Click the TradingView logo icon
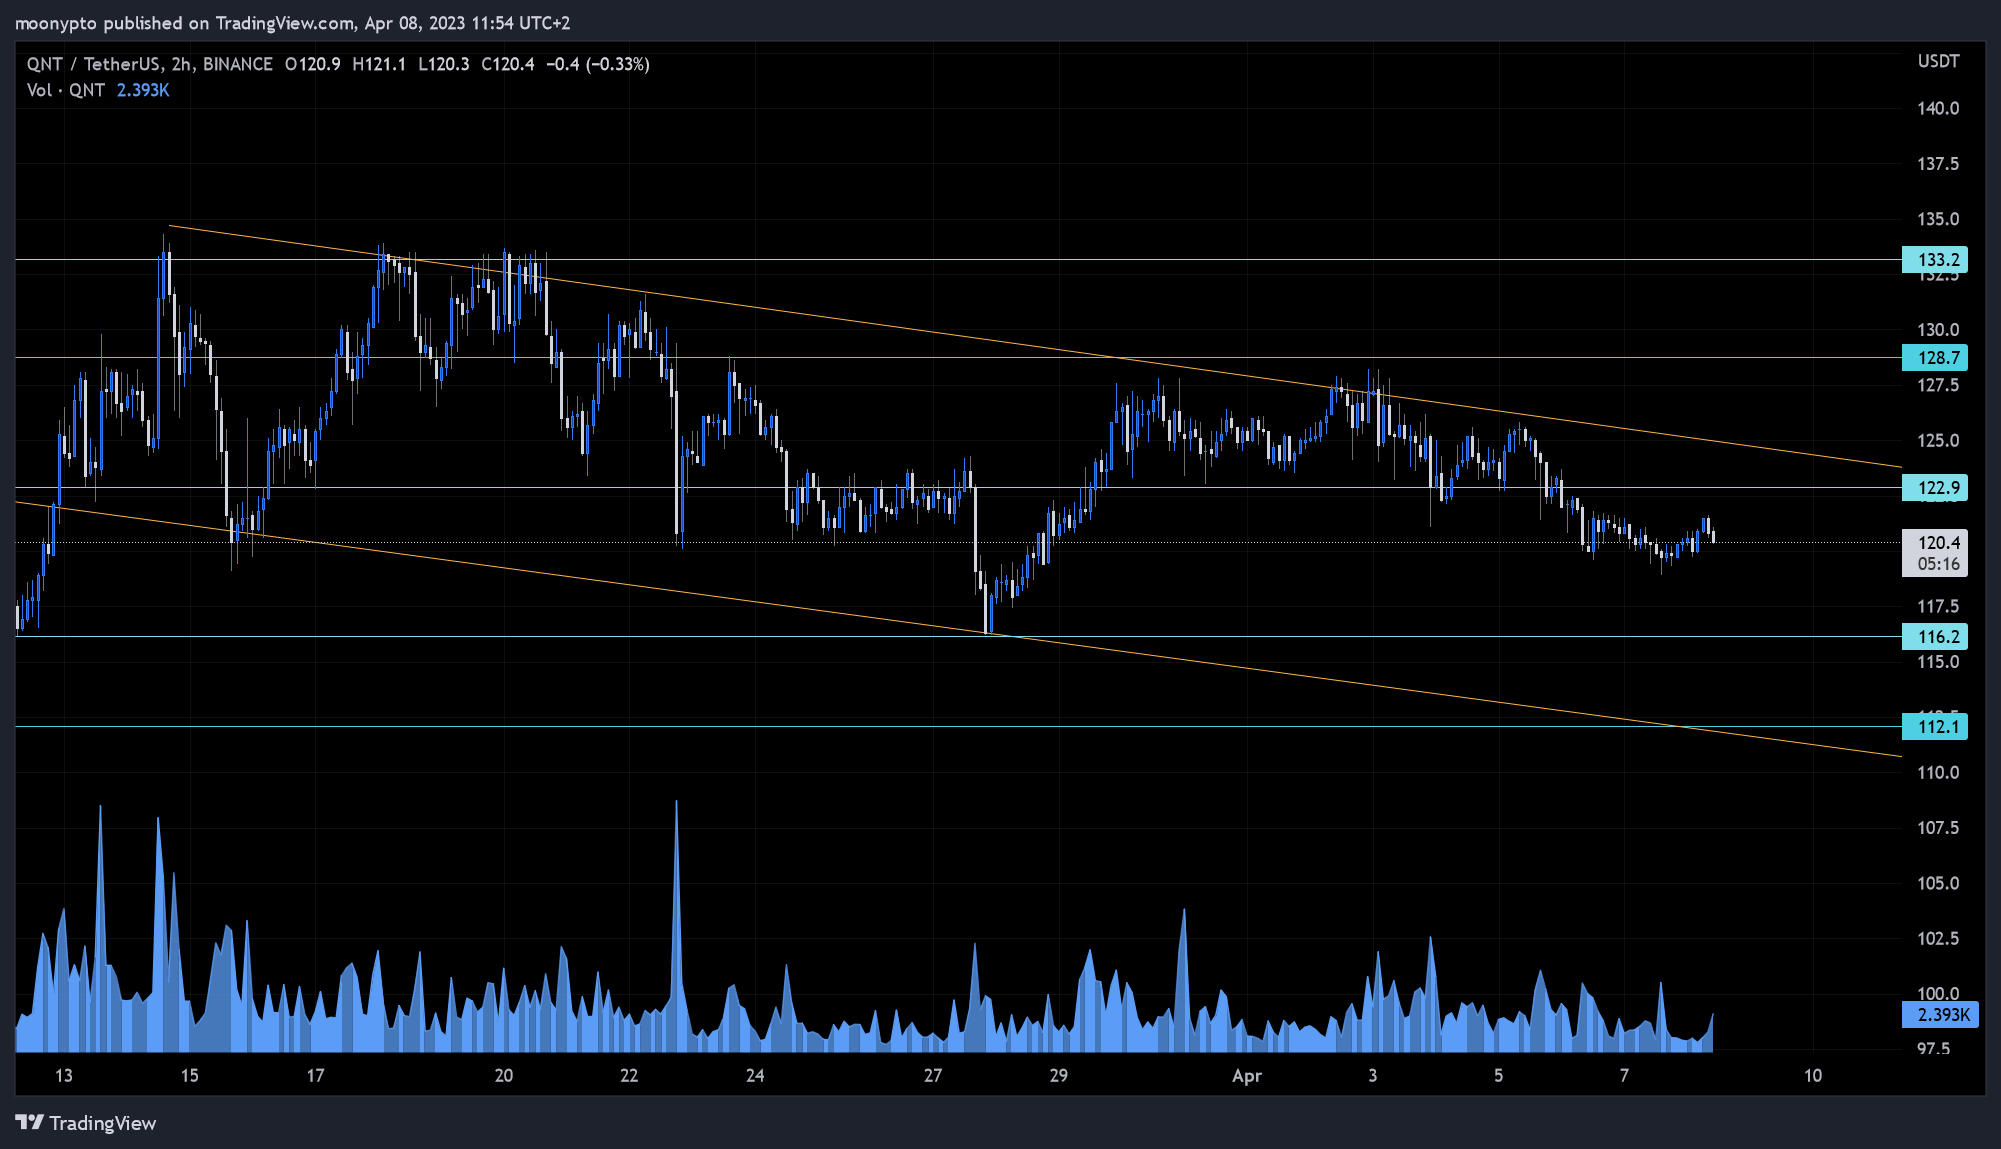Screen dimensions: 2001x1149 click(30, 1122)
